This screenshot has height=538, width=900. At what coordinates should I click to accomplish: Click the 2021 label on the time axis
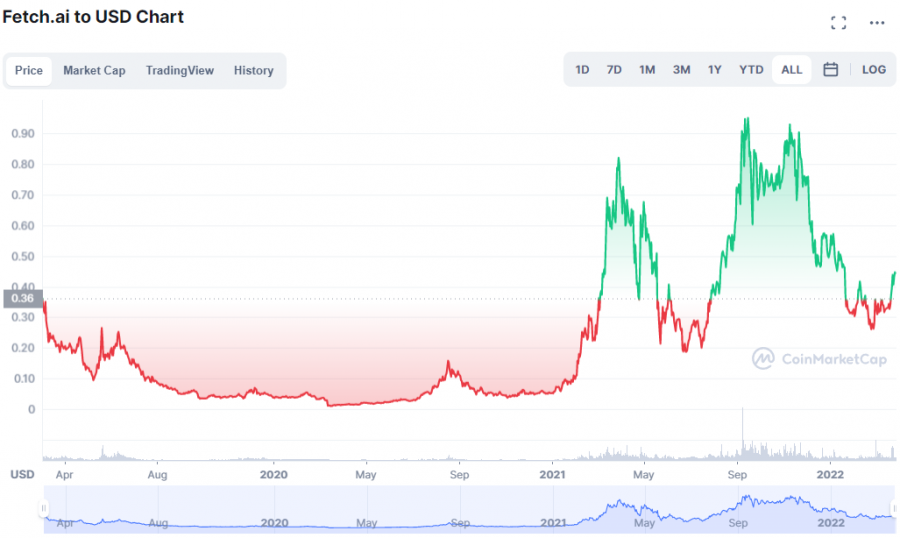click(x=552, y=474)
